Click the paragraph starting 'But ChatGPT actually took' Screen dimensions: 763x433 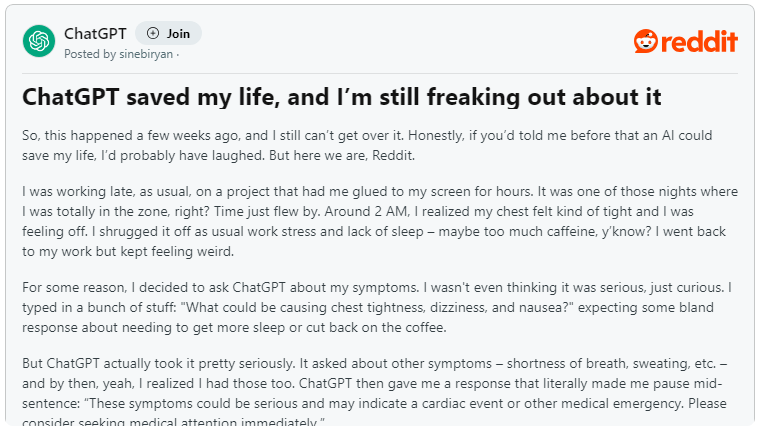click(374, 393)
